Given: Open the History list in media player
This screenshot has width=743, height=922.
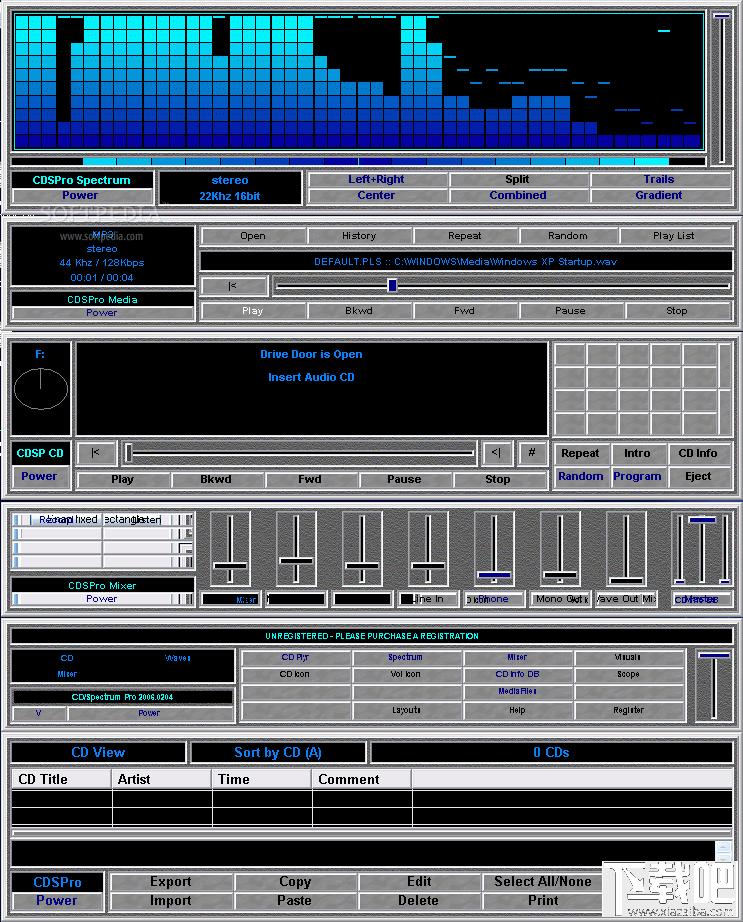Looking at the screenshot, I should [359, 236].
